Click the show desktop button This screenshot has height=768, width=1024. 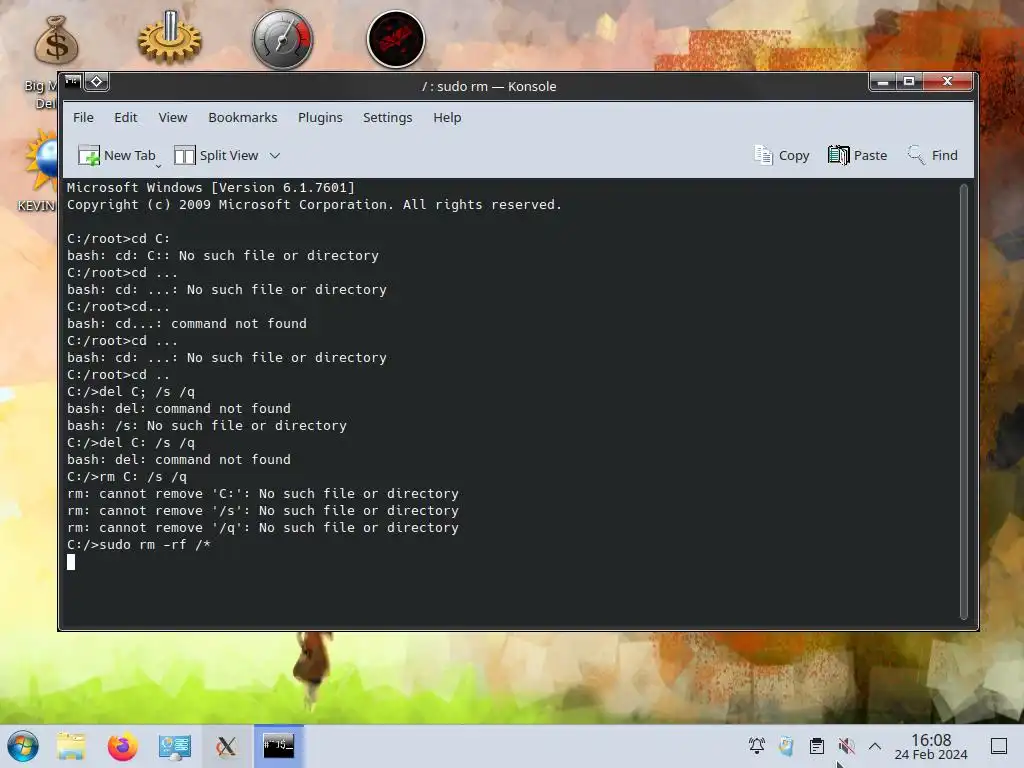point(999,746)
